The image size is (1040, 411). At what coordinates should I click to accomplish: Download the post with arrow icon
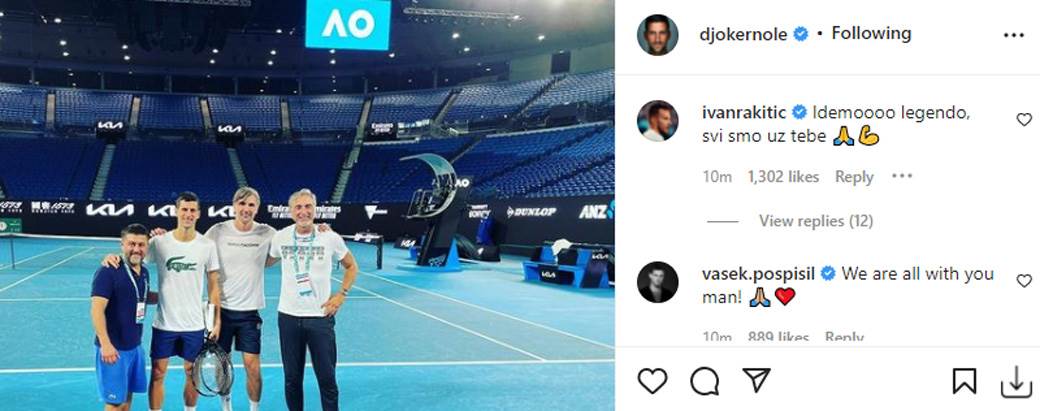[1016, 381]
